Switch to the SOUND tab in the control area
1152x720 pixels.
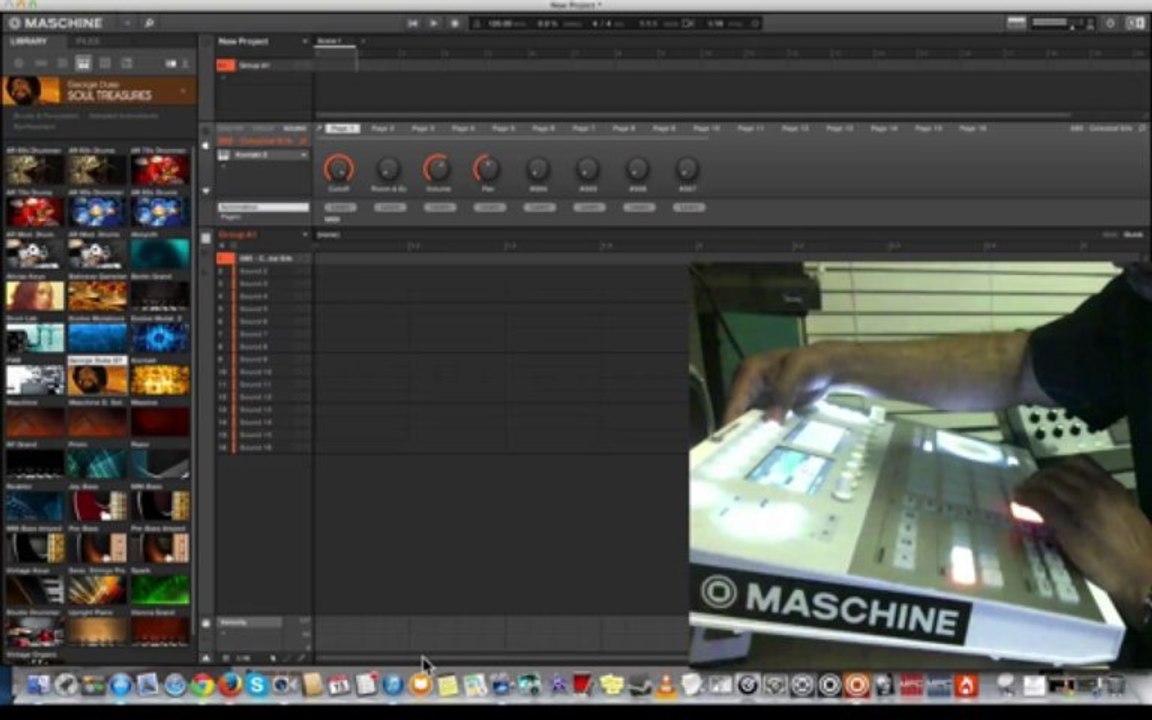pyautogui.click(x=294, y=129)
